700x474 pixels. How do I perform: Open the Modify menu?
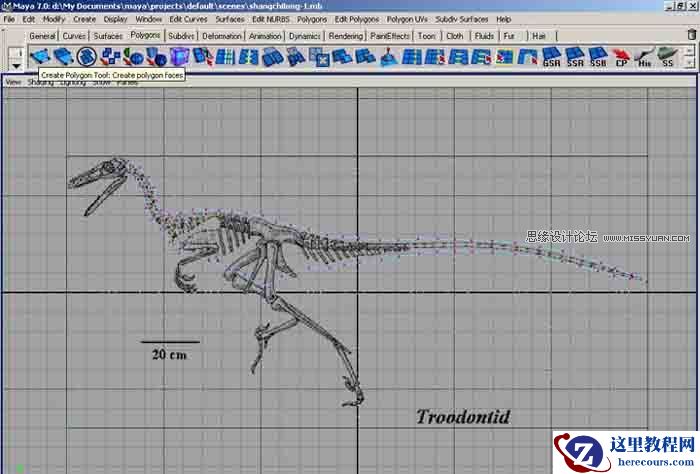click(x=54, y=19)
